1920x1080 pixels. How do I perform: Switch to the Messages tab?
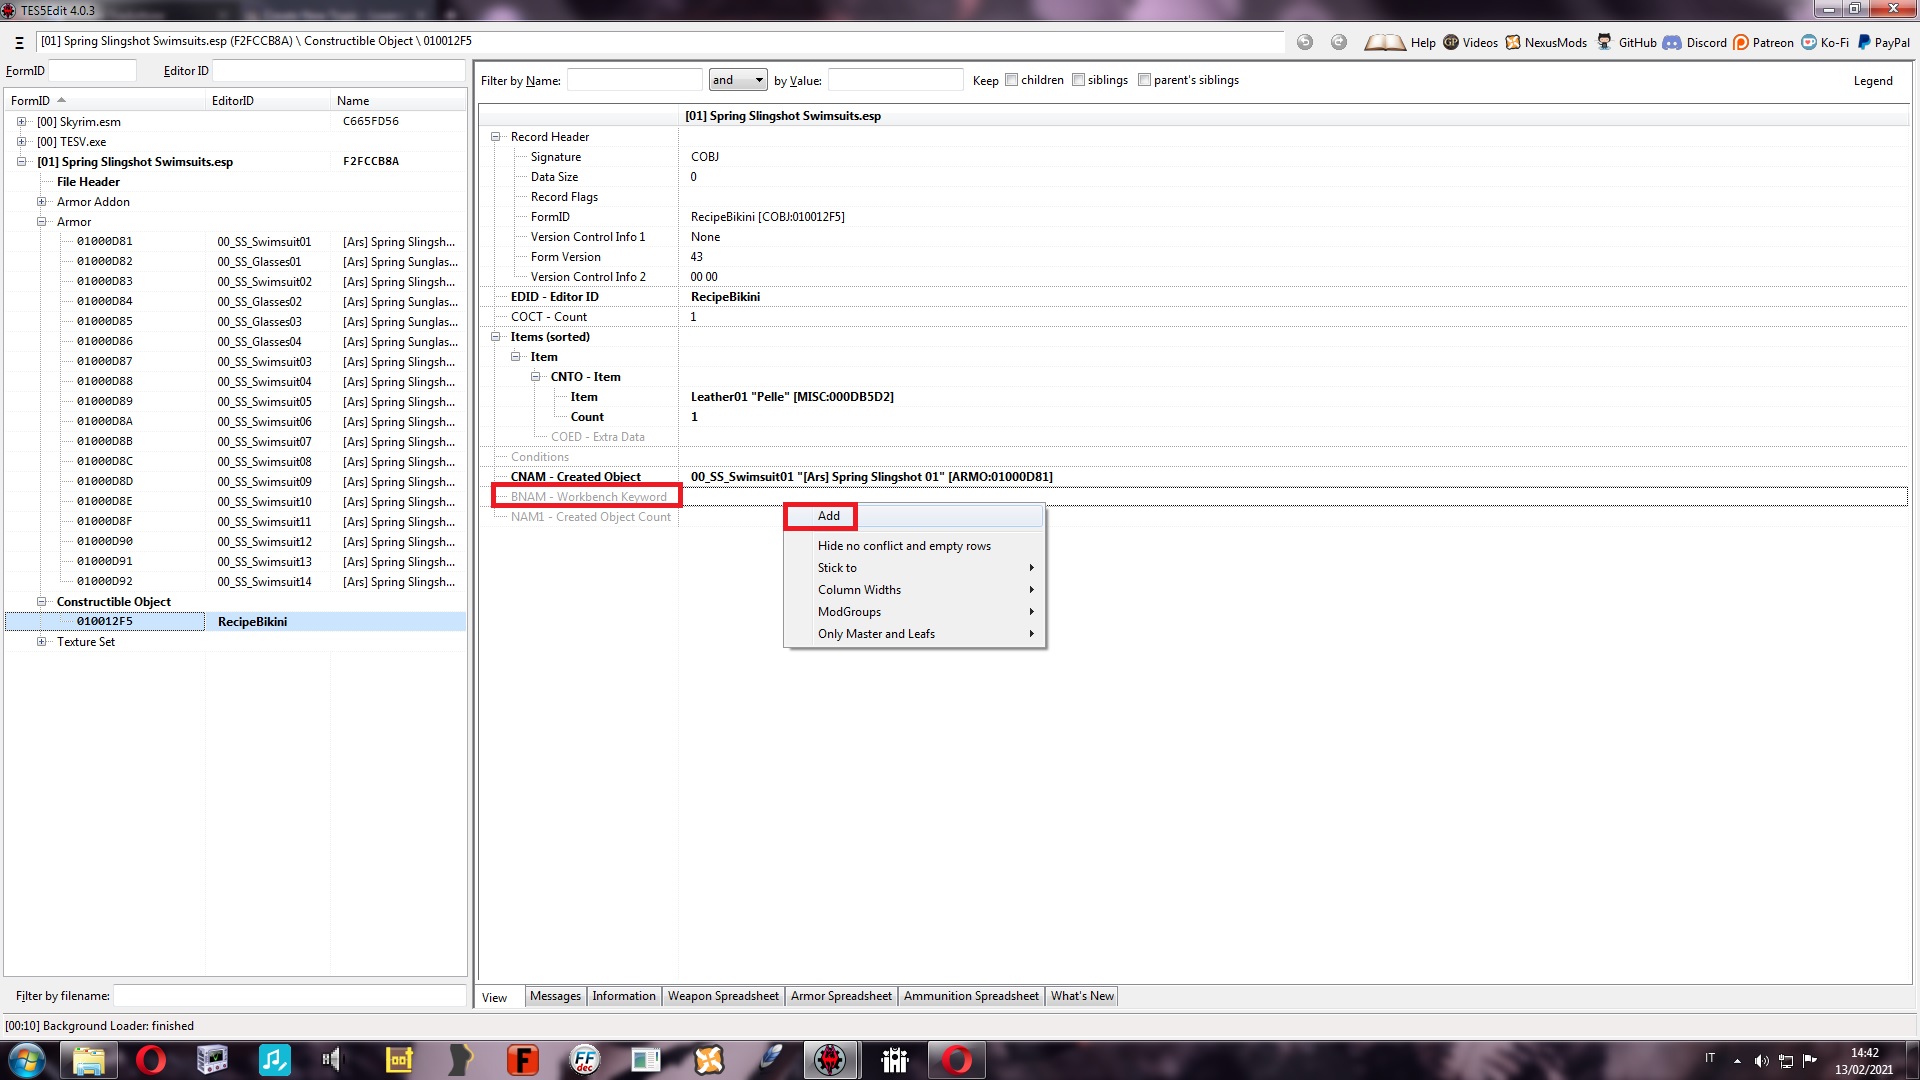(x=555, y=996)
